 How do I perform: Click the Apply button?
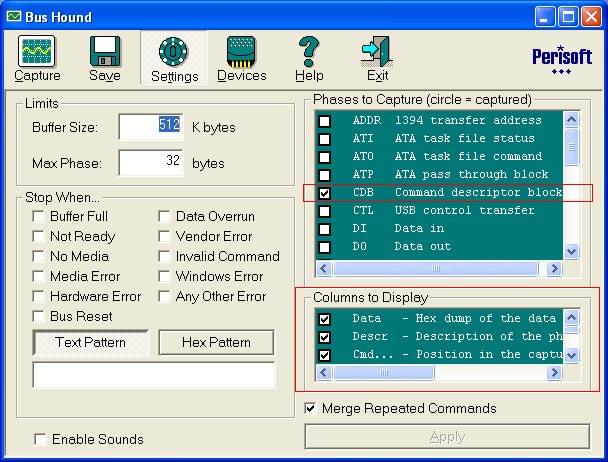click(x=447, y=437)
